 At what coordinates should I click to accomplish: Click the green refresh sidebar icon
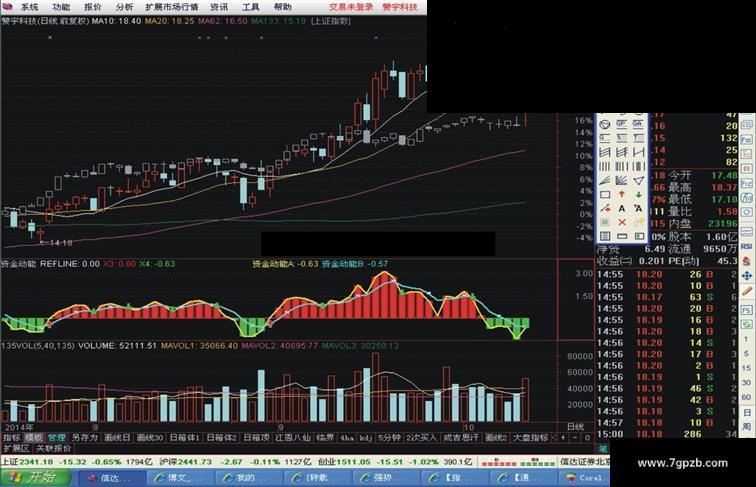click(x=747, y=325)
